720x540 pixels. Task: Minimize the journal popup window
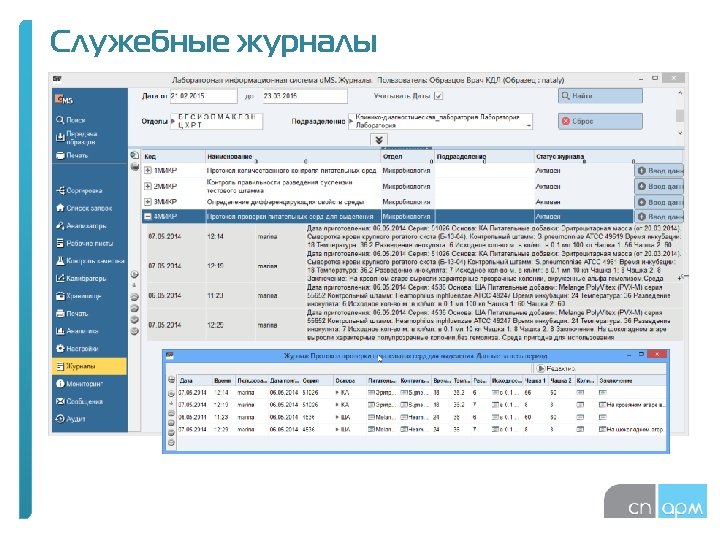tap(629, 355)
